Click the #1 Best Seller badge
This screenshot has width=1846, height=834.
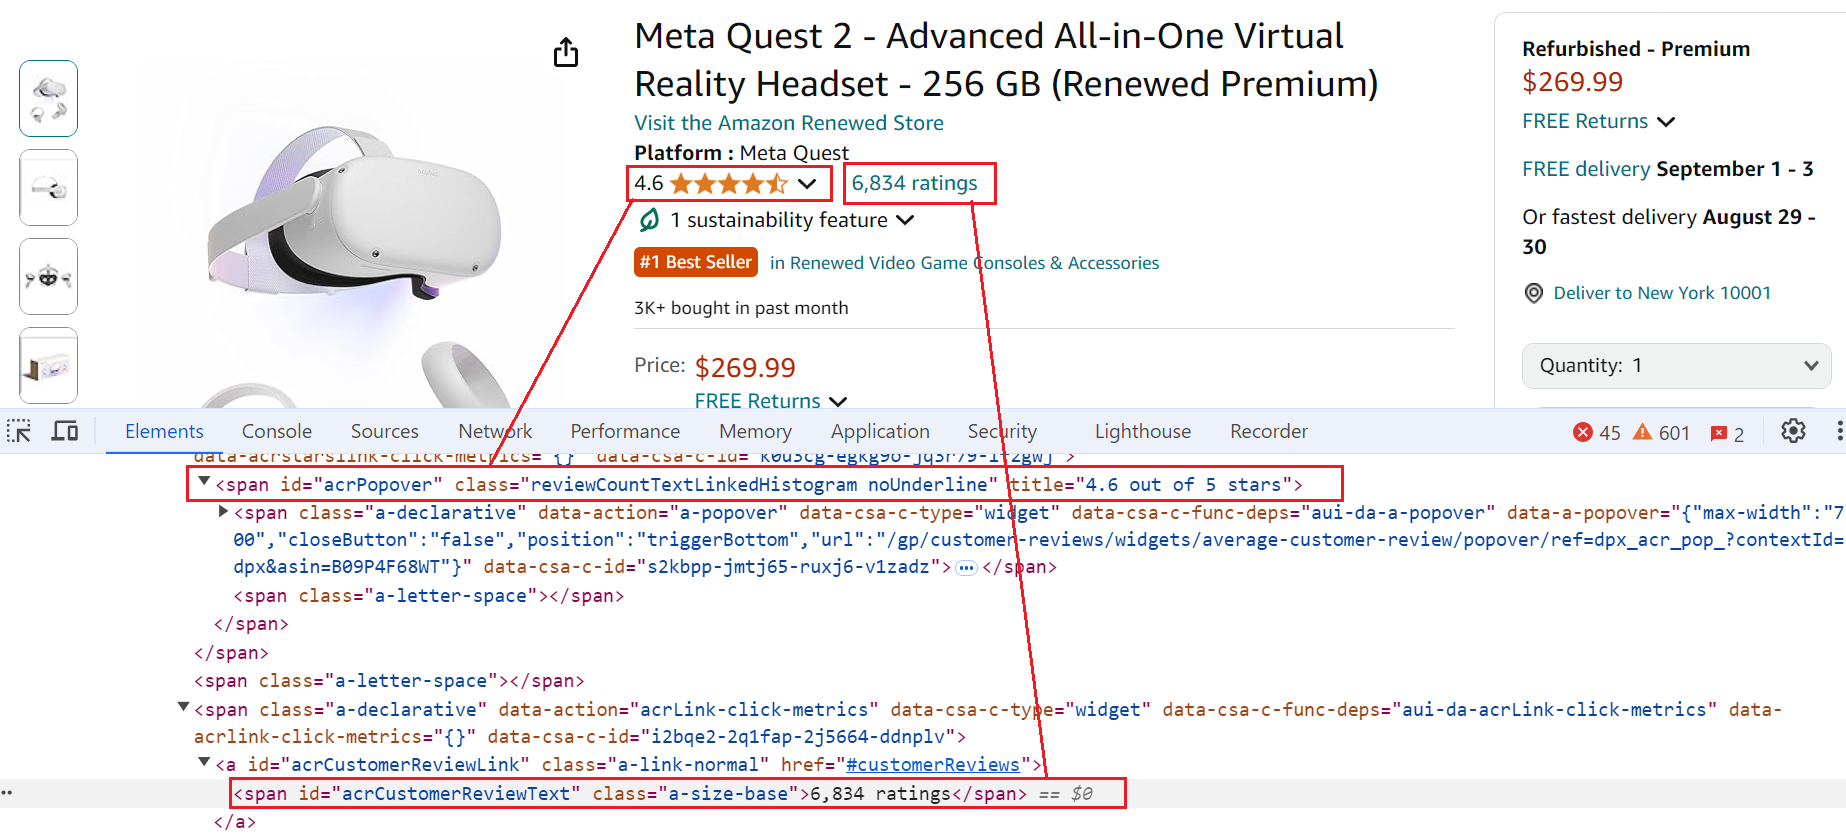click(696, 262)
